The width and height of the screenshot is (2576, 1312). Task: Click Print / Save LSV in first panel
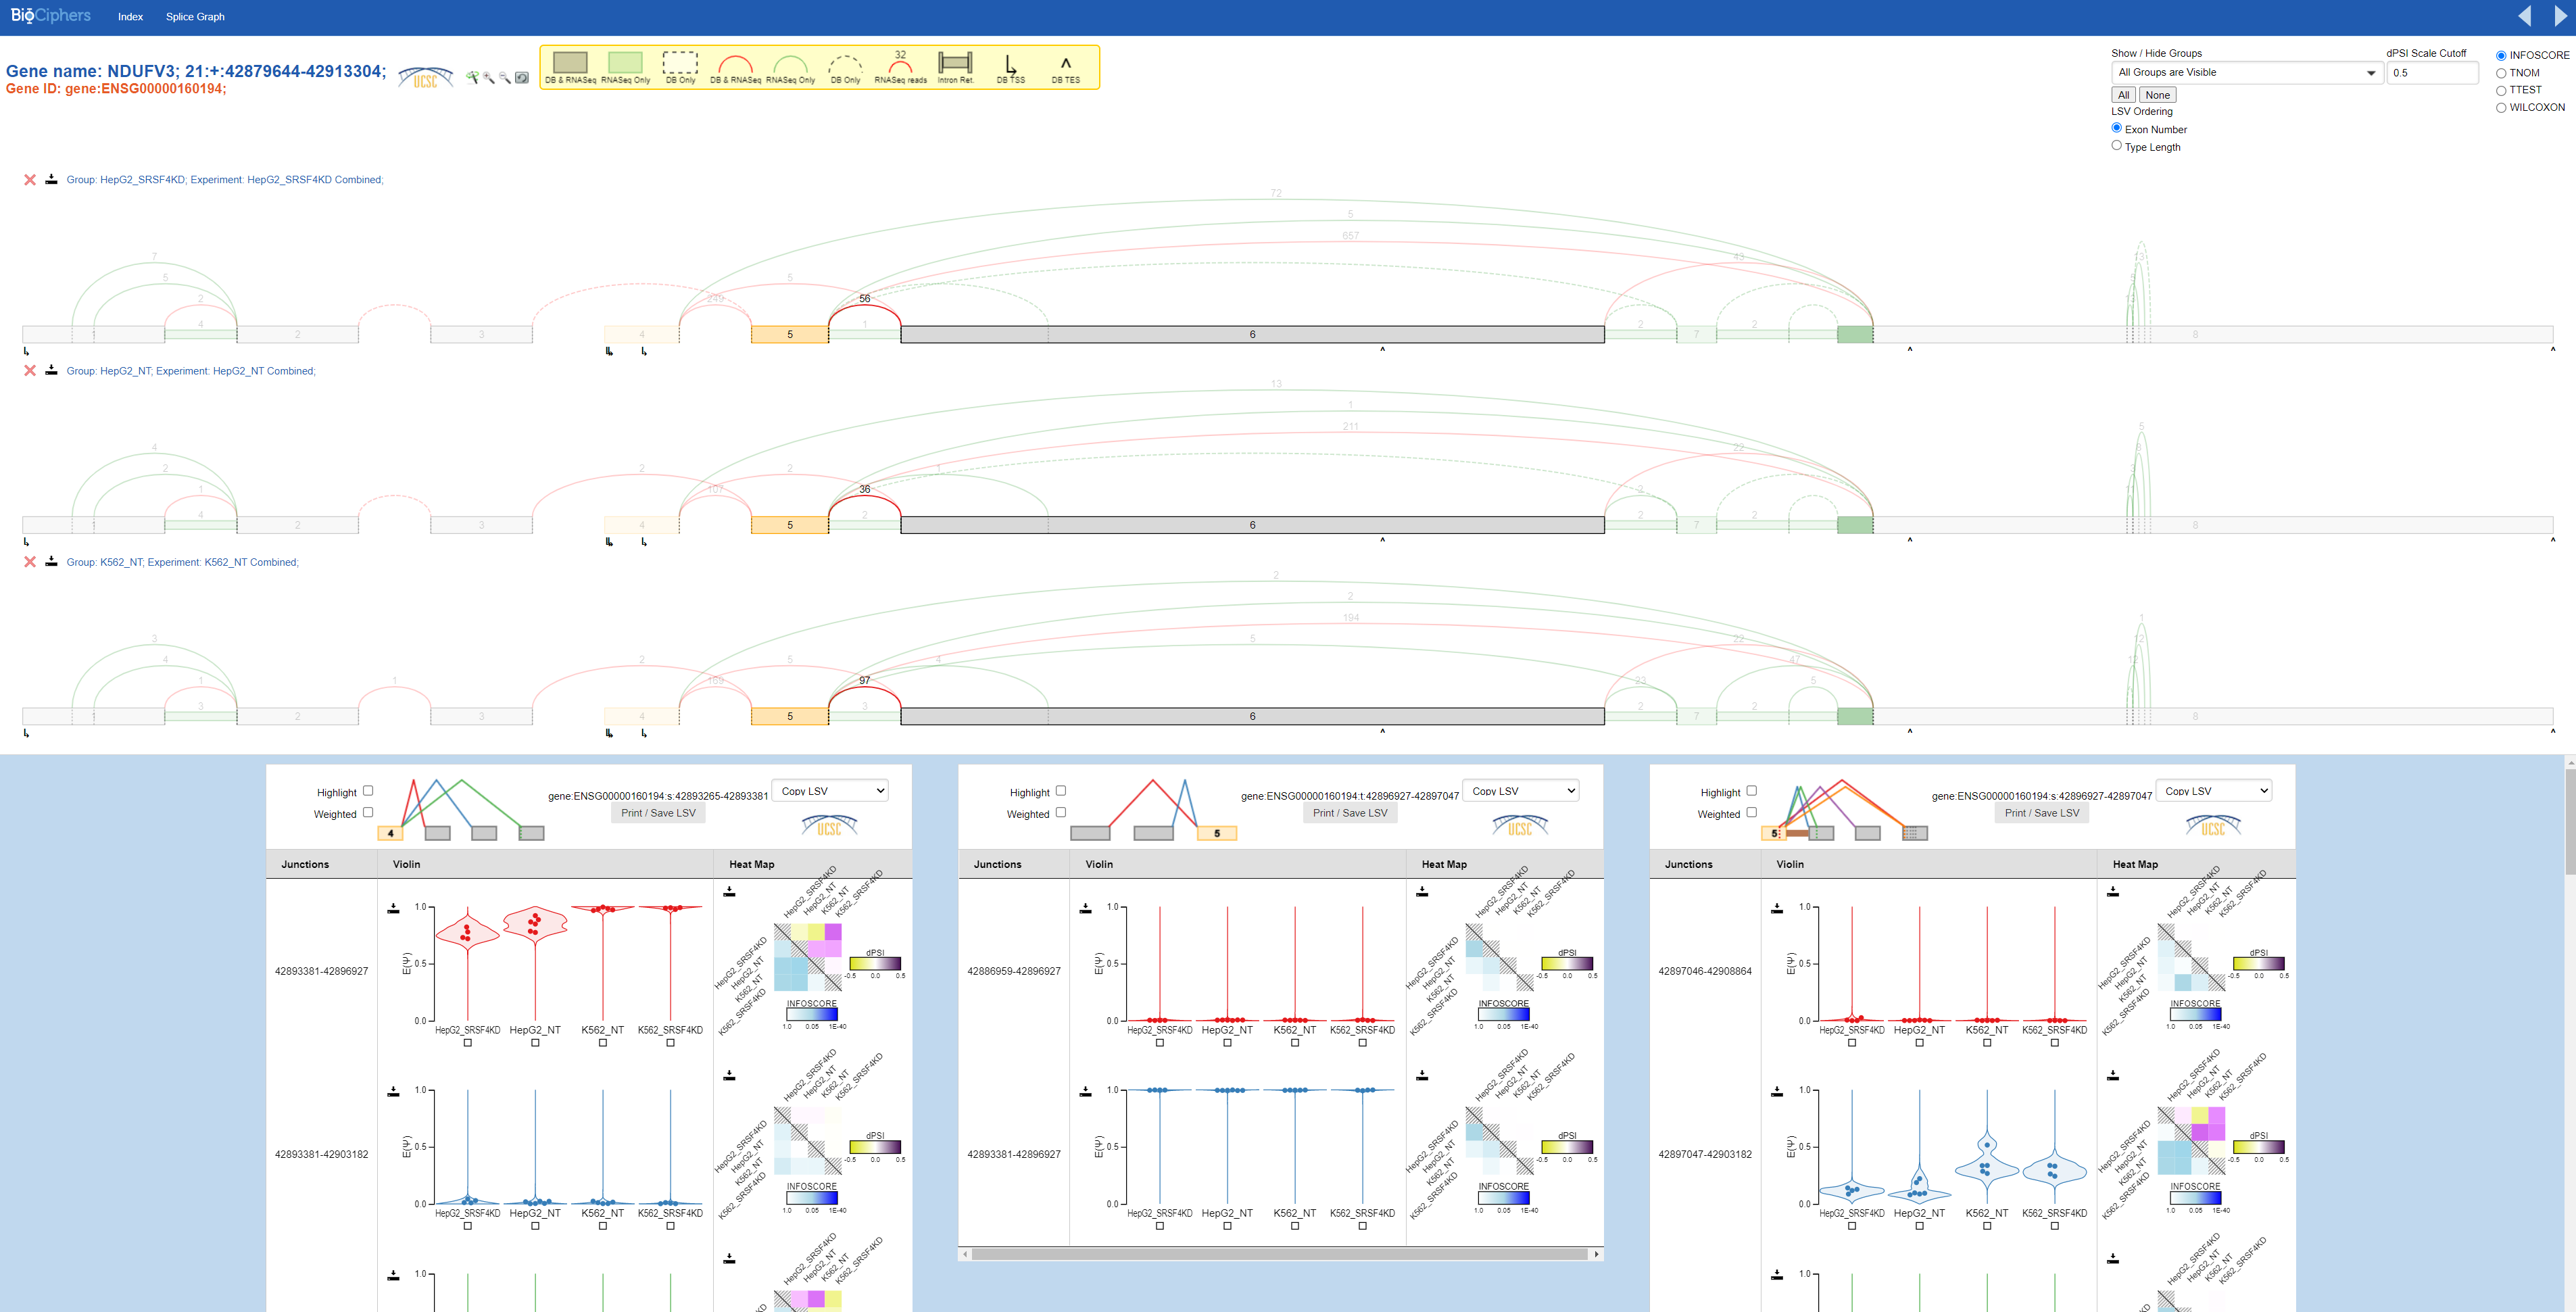point(658,813)
